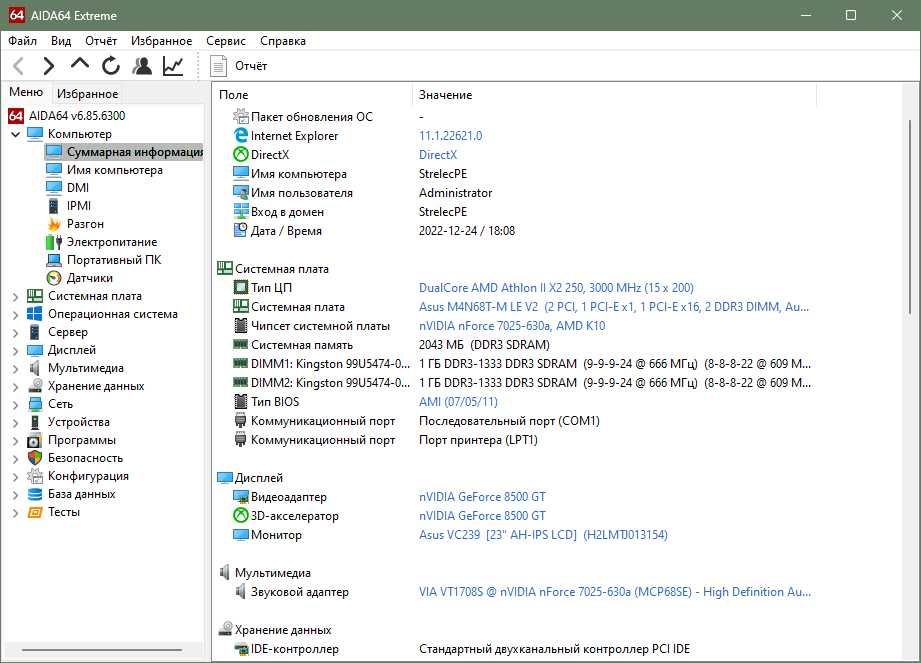The width and height of the screenshot is (921, 663).
Task: Click the Системная память RAM icon
Action: (241, 344)
